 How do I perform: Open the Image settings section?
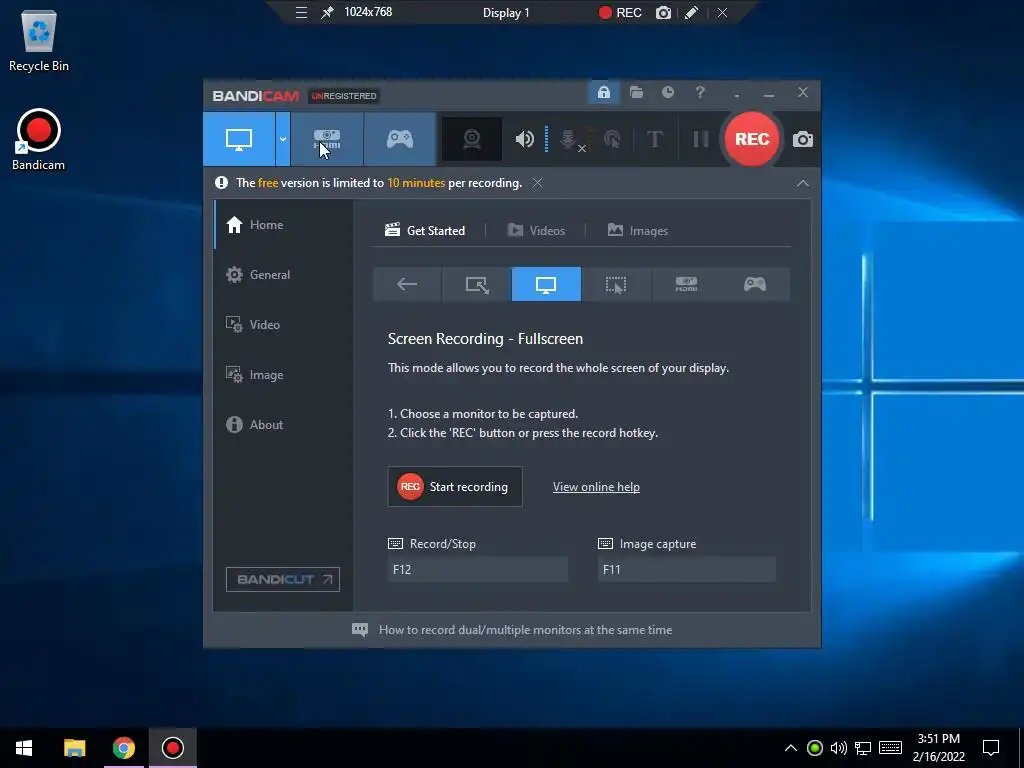[283, 375]
